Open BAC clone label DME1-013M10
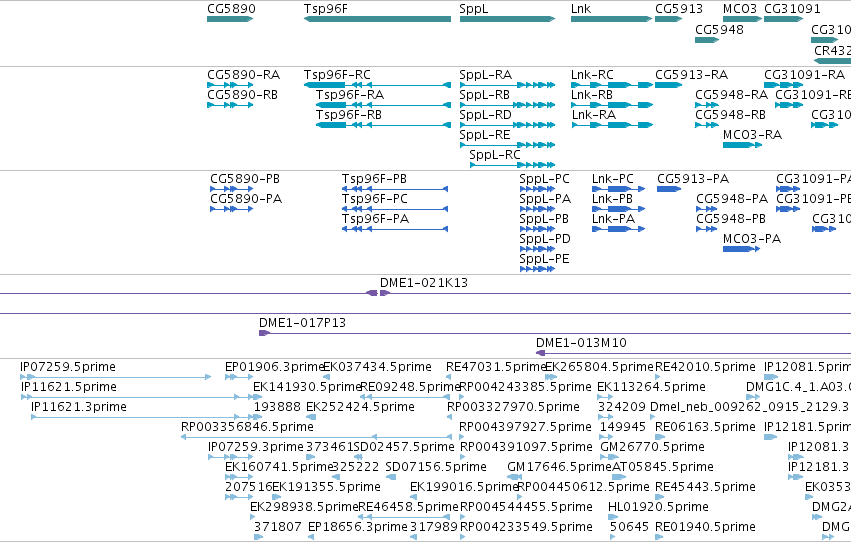The height and width of the screenshot is (542, 851). coord(581,343)
